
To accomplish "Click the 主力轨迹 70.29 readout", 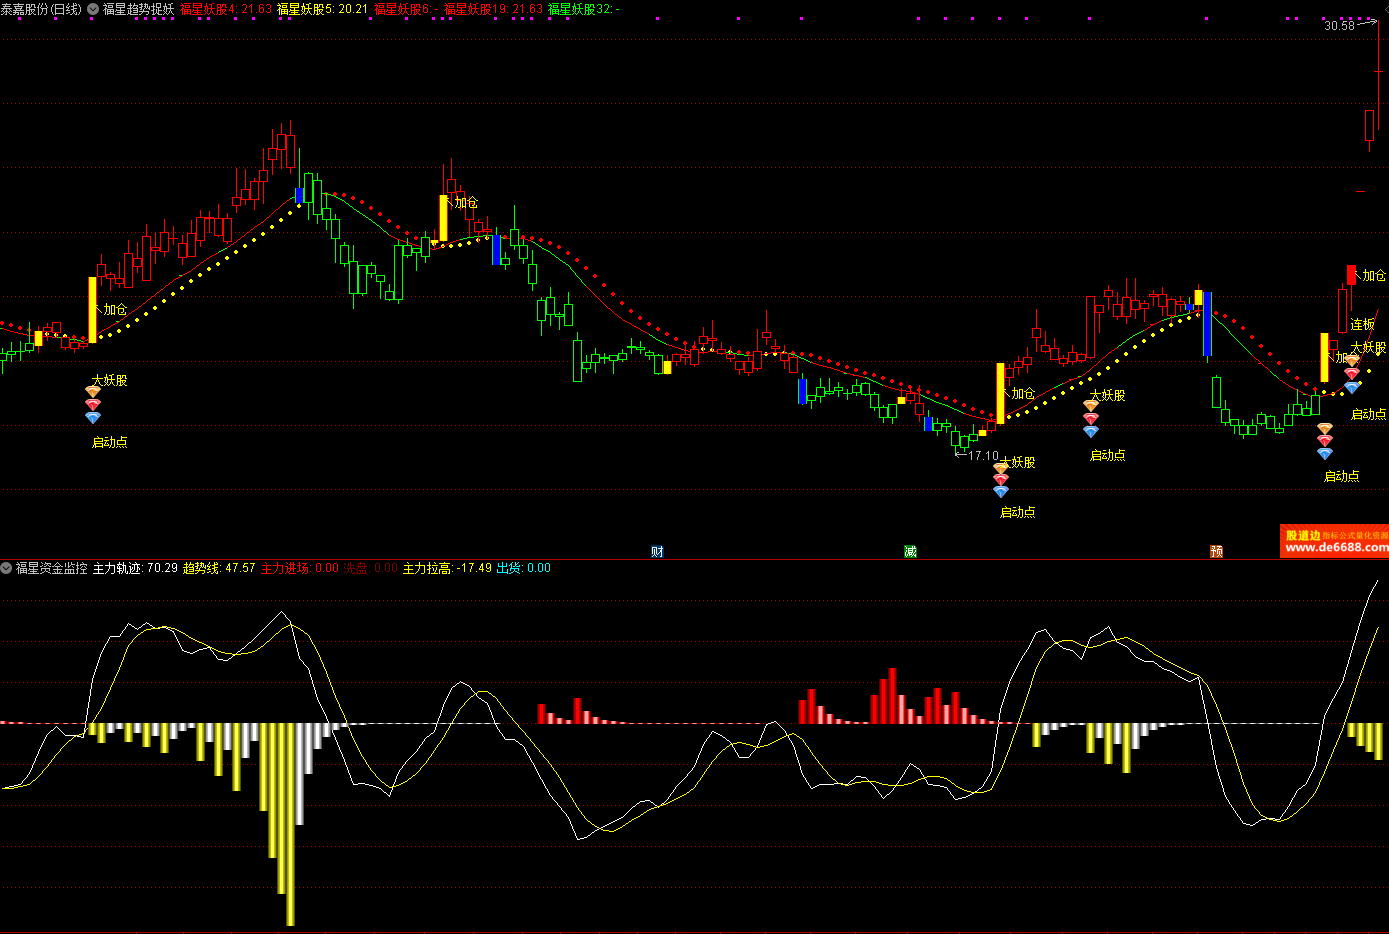I will pyautogui.click(x=135, y=568).
